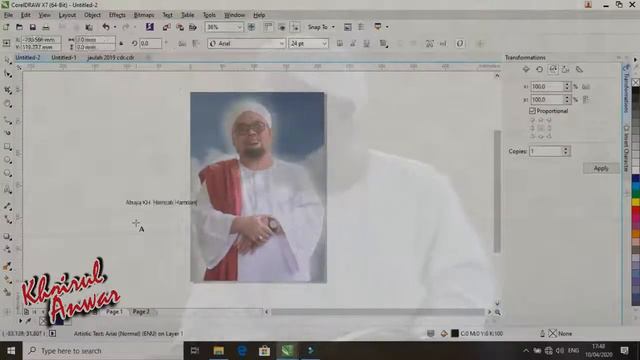The height and width of the screenshot is (360, 640).
Task: Toggle vertical mirror button in Transformations
Action: pos(586,99)
